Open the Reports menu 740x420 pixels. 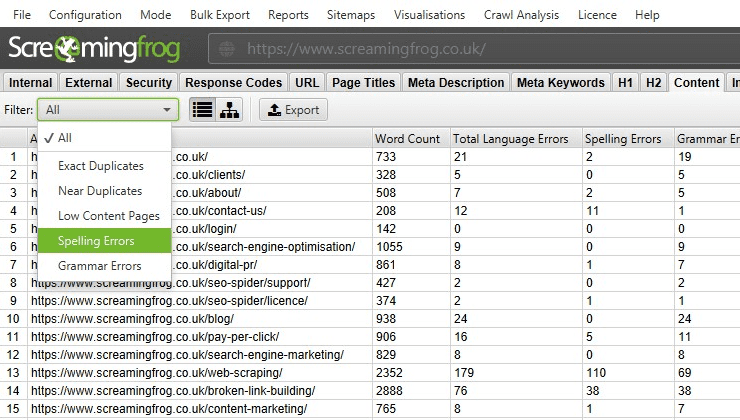pos(288,15)
